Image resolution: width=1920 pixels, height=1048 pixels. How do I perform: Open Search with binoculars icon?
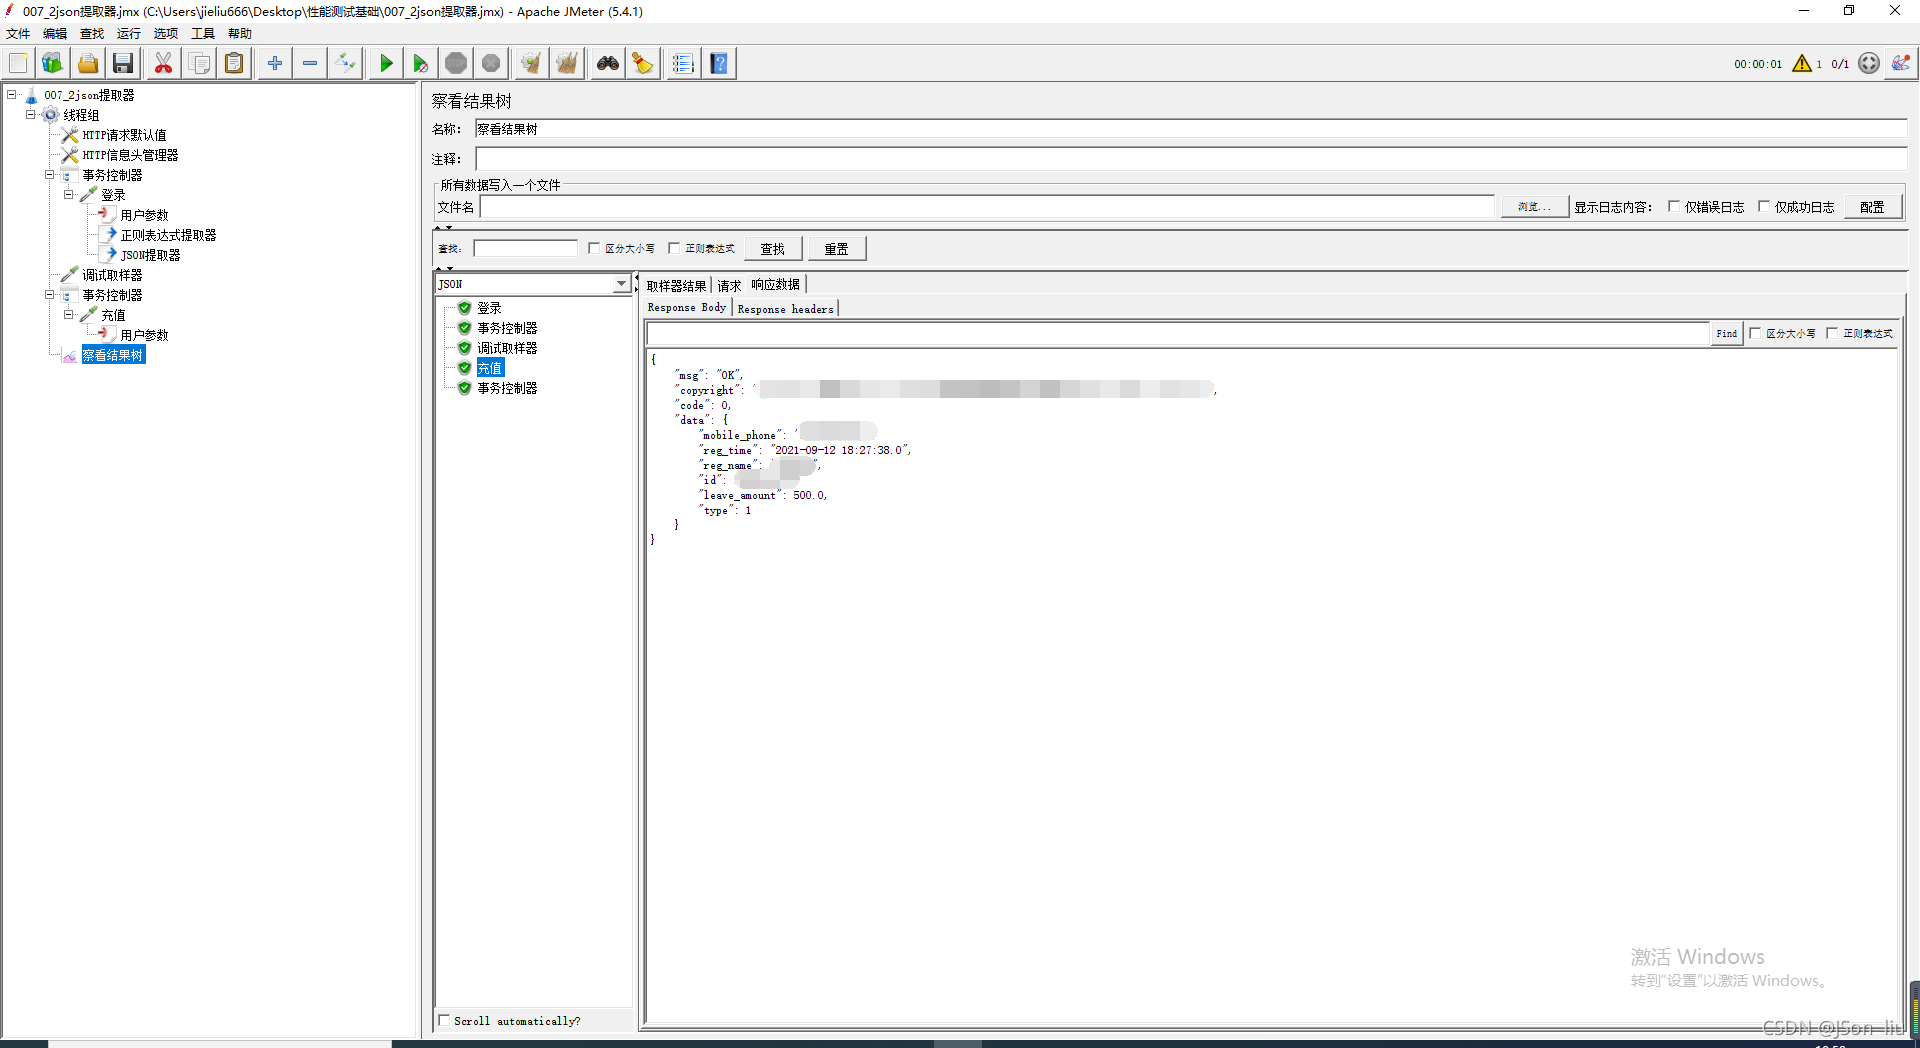tap(608, 63)
